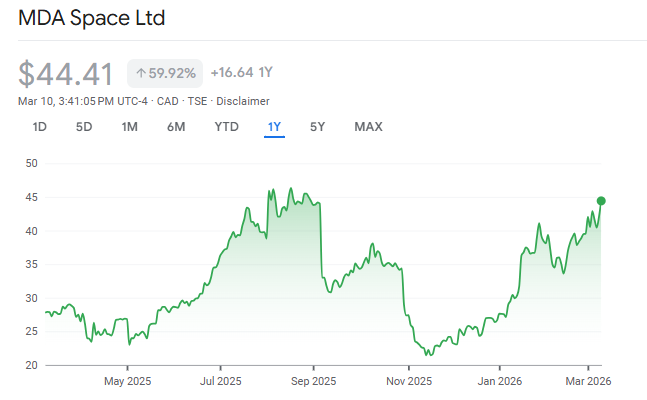Switch chart to 1M range
Viewport: 647px width, 400px height.
pos(130,127)
